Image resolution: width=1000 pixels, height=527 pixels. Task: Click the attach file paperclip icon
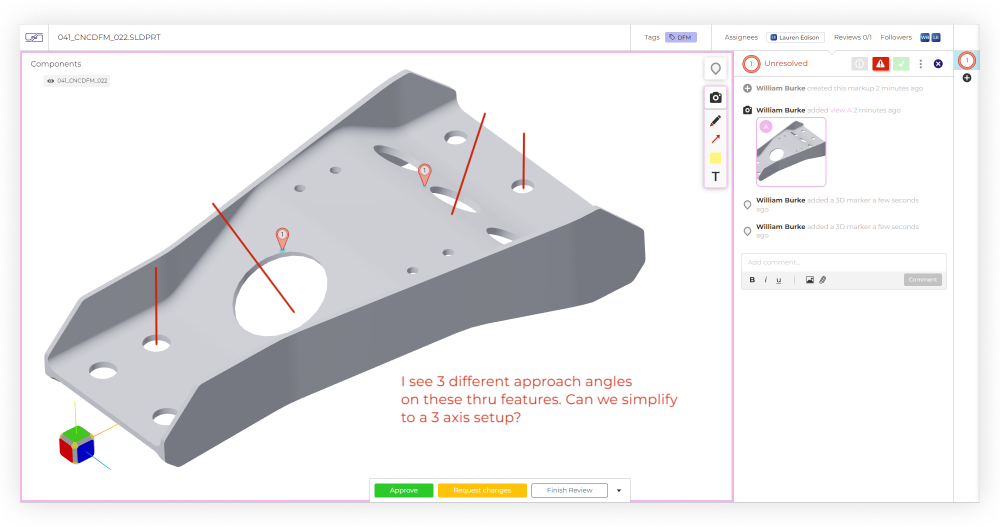pos(822,280)
